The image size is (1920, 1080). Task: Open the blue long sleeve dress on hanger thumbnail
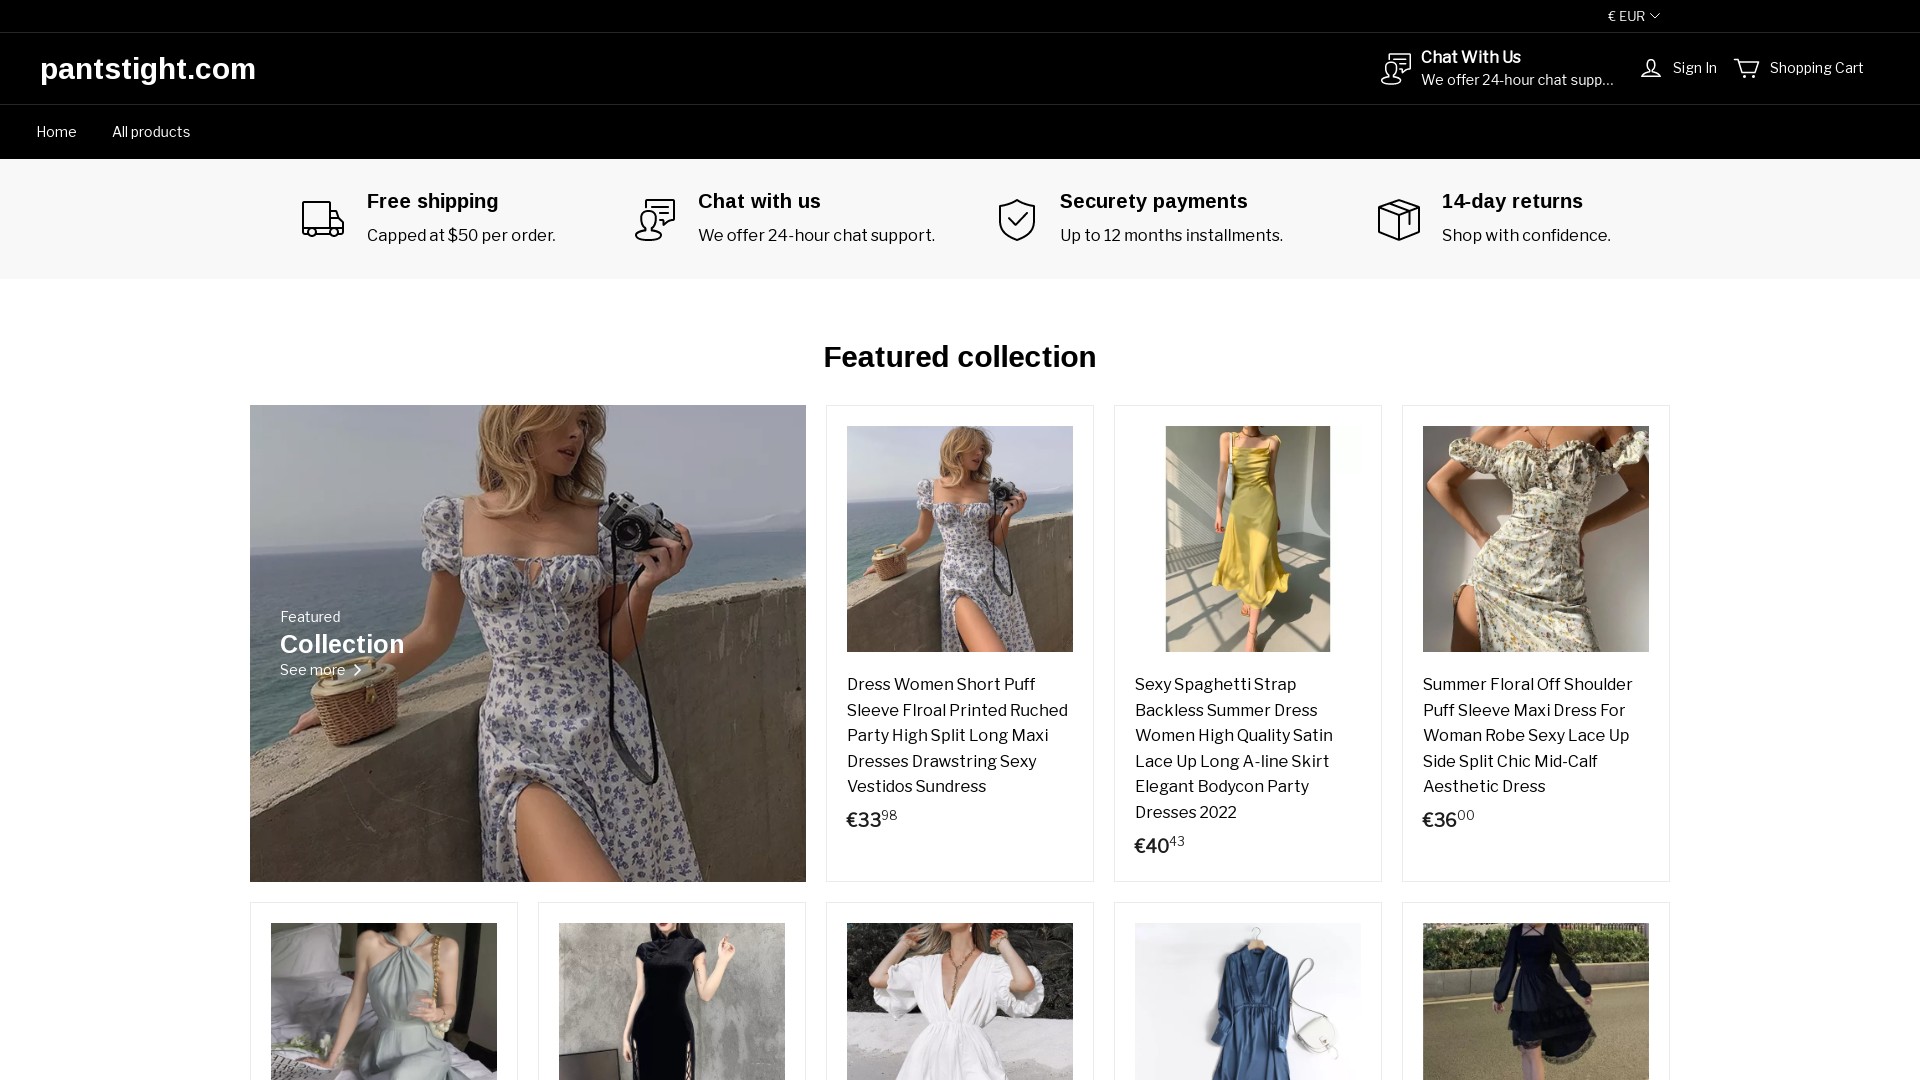1248,1001
